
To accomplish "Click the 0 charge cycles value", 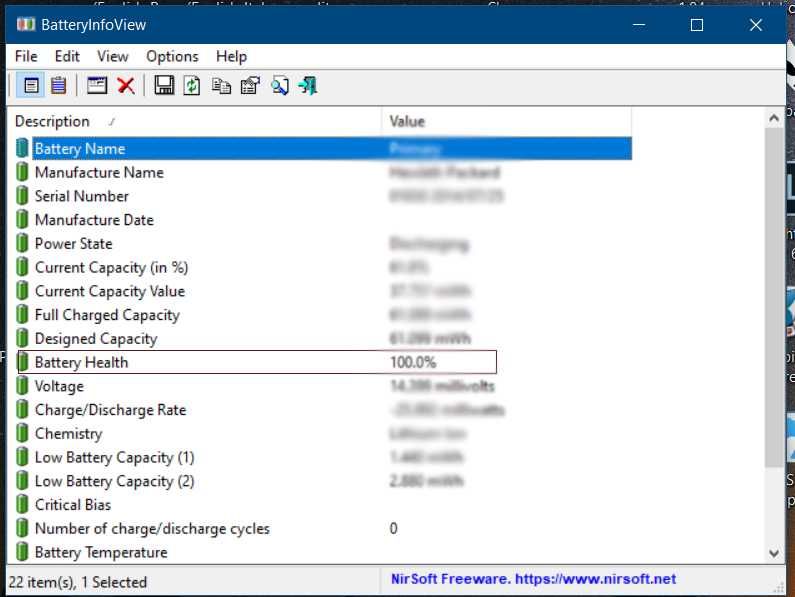I will [393, 529].
